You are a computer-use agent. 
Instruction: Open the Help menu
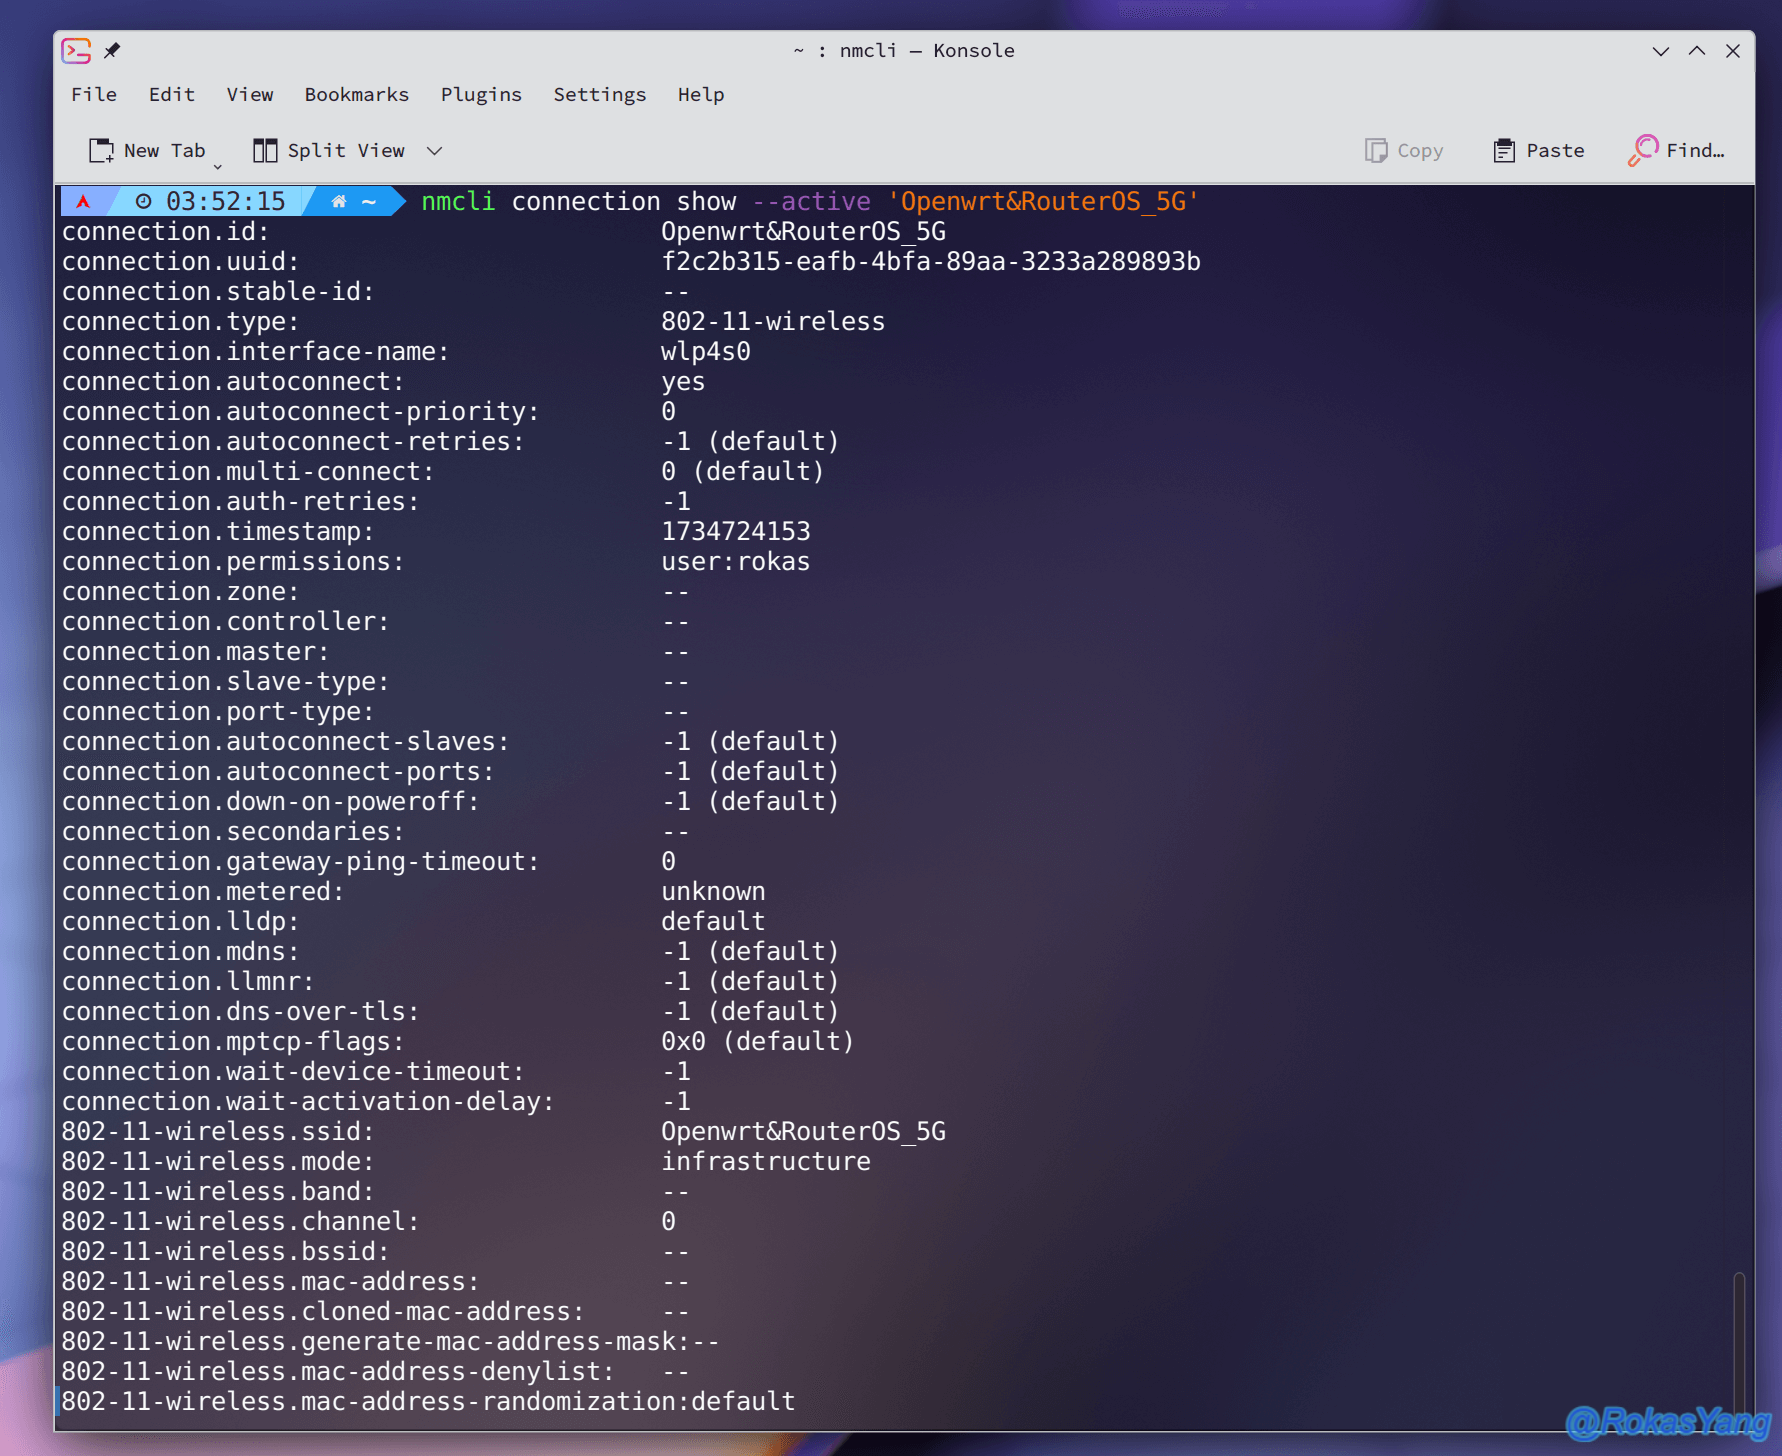[701, 94]
